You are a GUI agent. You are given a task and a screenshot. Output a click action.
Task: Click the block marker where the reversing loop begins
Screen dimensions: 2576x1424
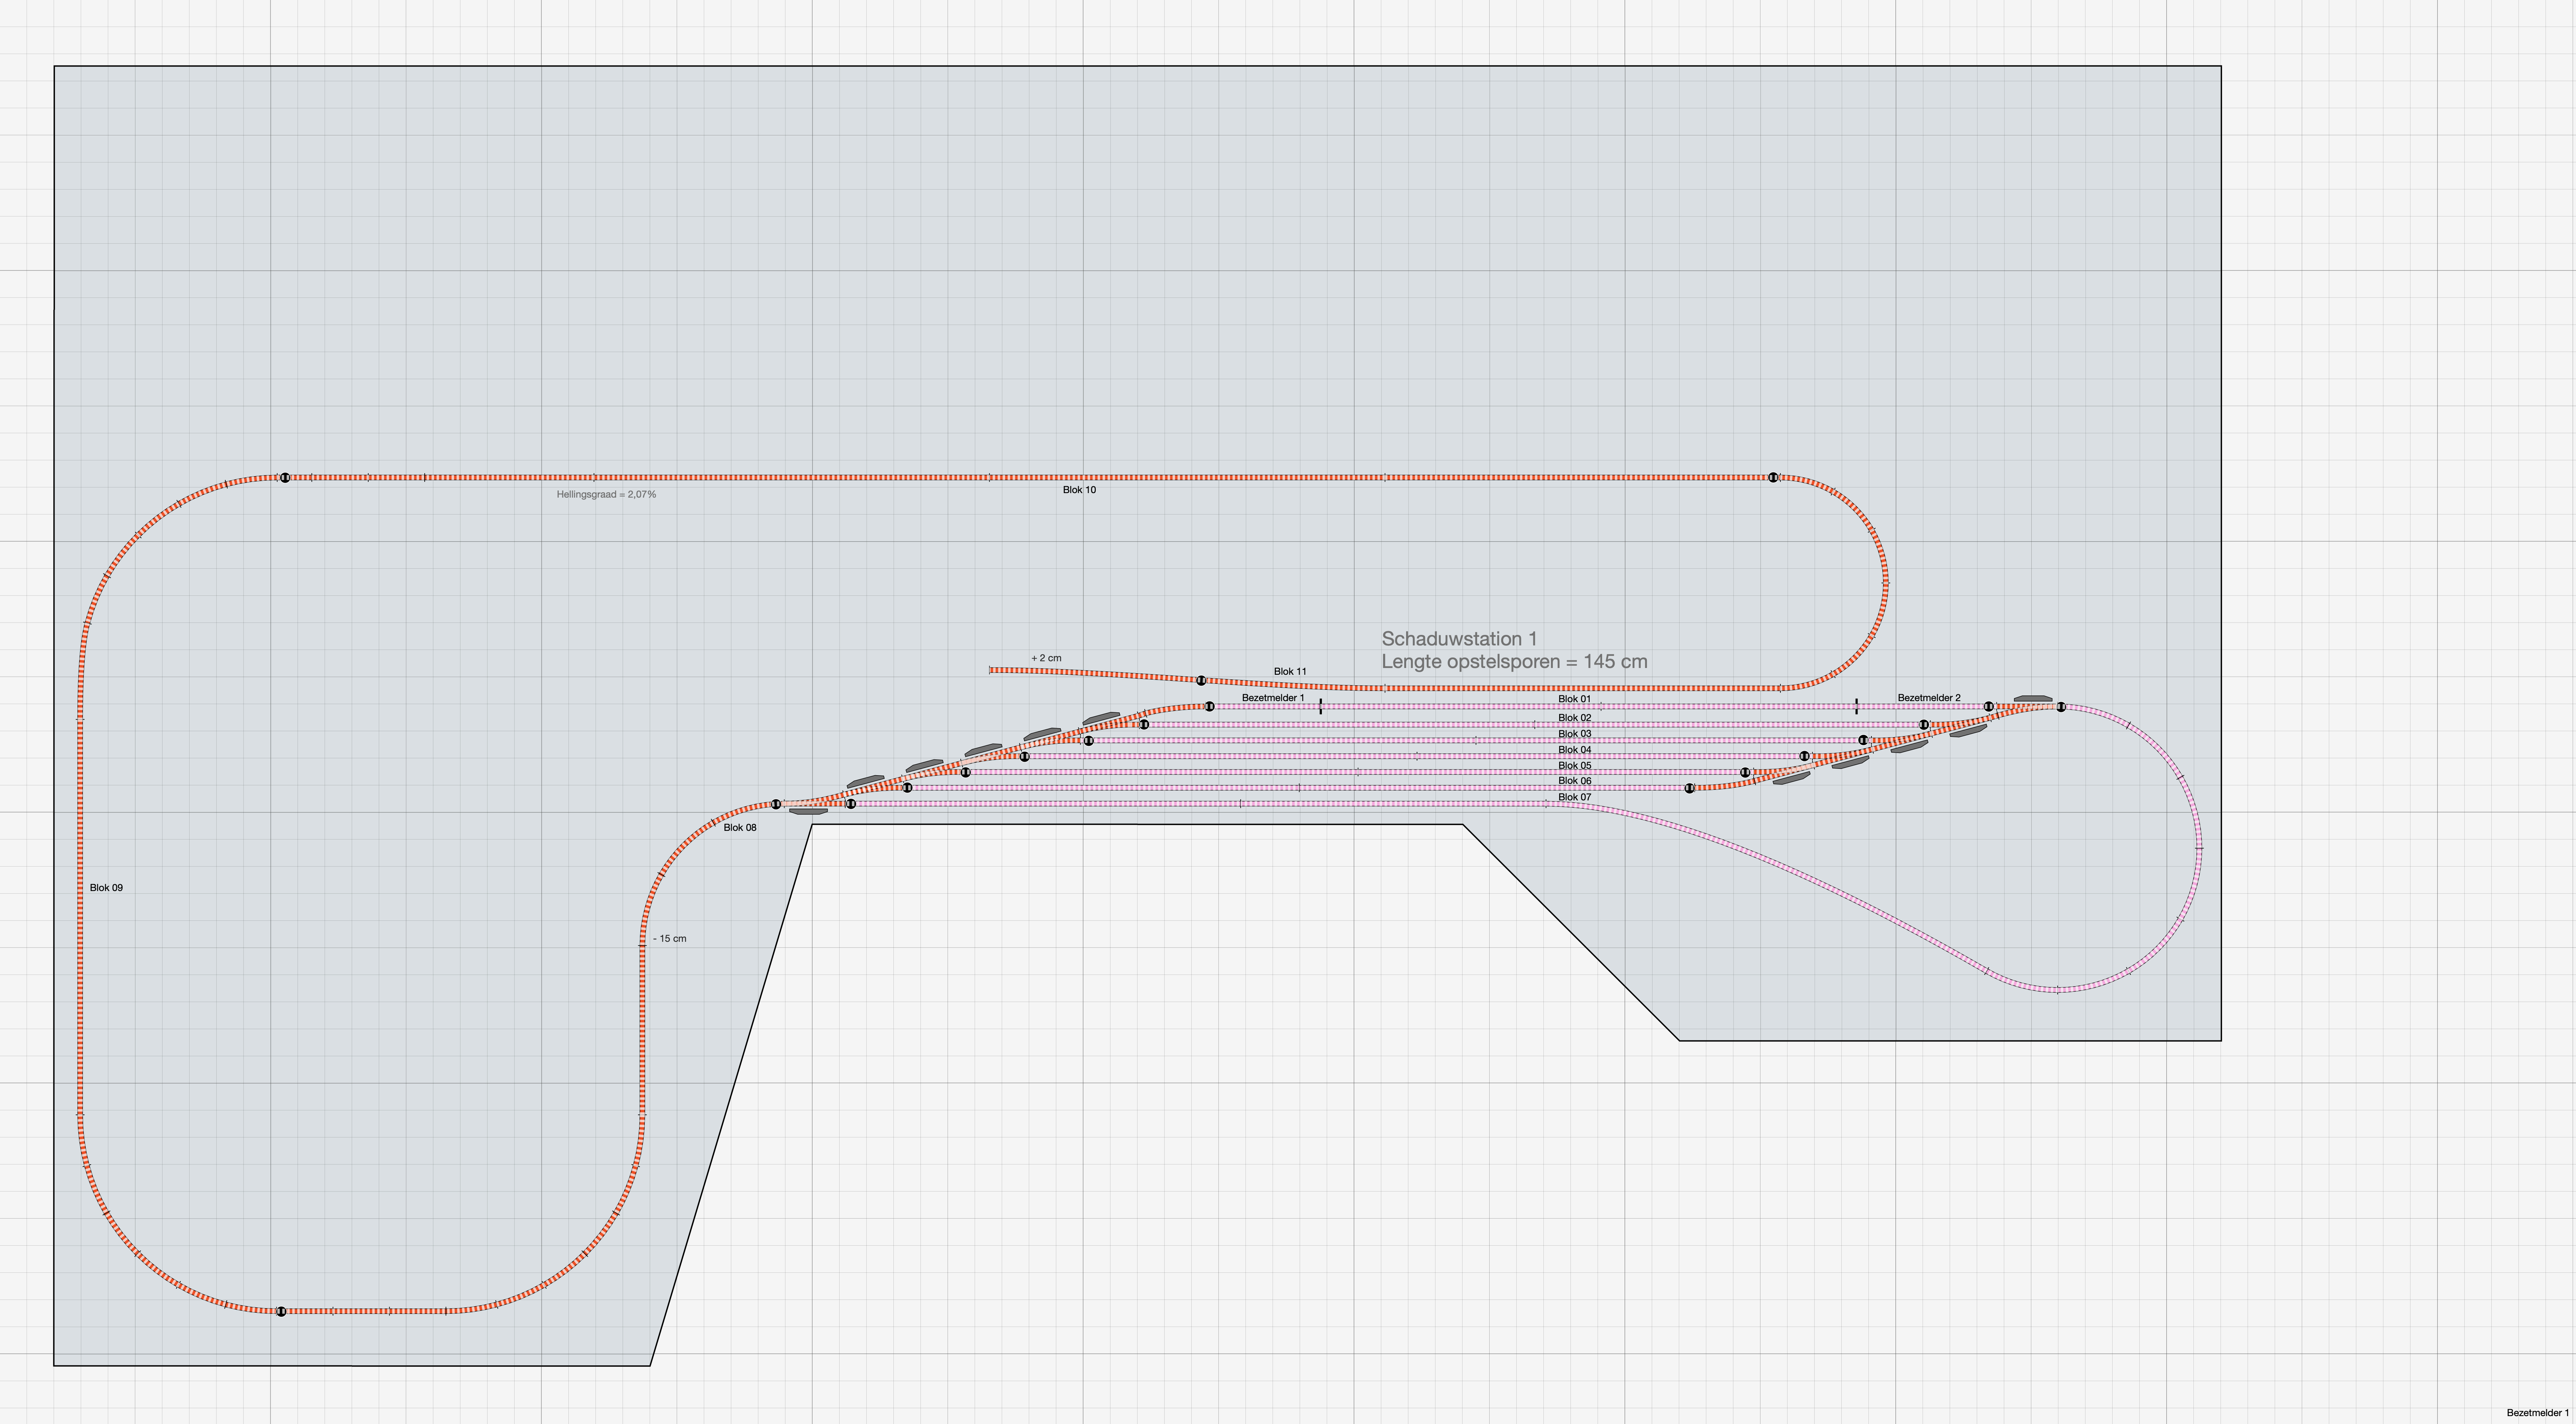2061,707
